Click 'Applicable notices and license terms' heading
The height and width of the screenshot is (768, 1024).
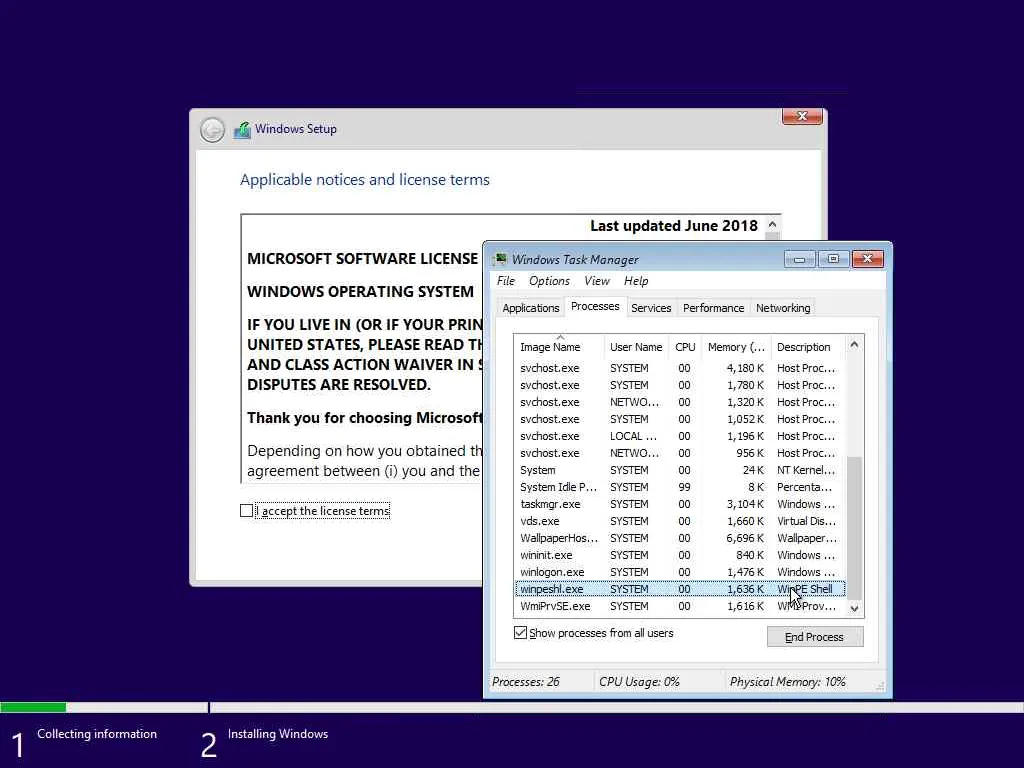(364, 180)
